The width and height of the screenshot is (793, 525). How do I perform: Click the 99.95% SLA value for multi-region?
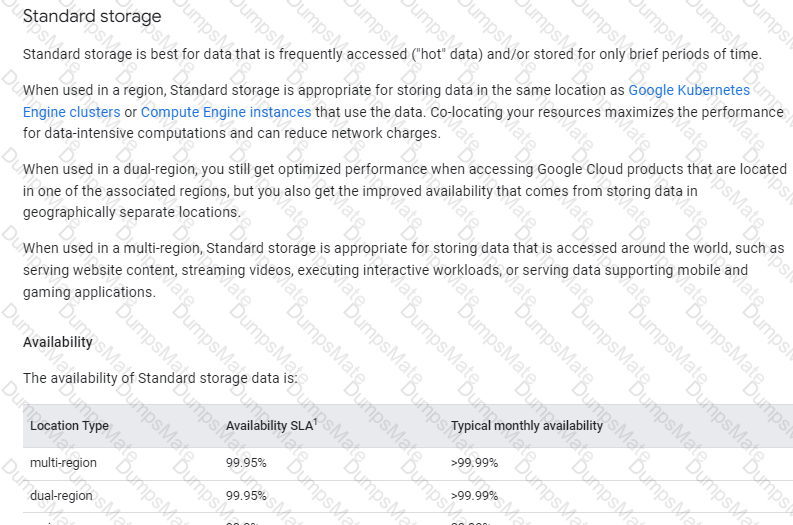[246, 463]
